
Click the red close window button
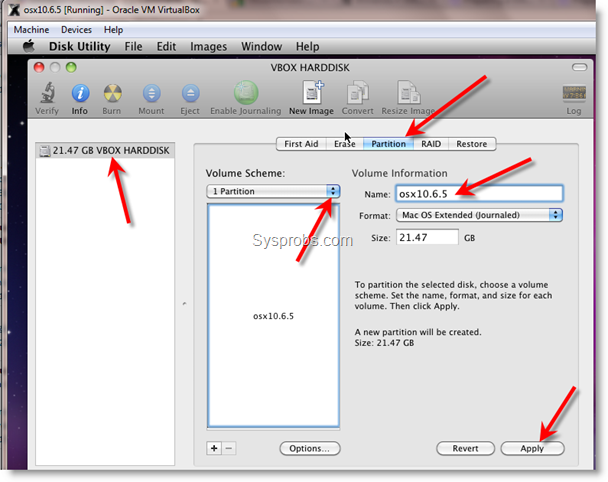click(39, 67)
